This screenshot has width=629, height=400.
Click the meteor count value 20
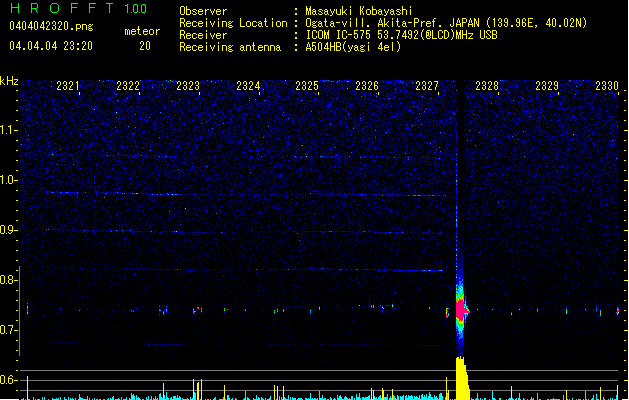click(145, 46)
